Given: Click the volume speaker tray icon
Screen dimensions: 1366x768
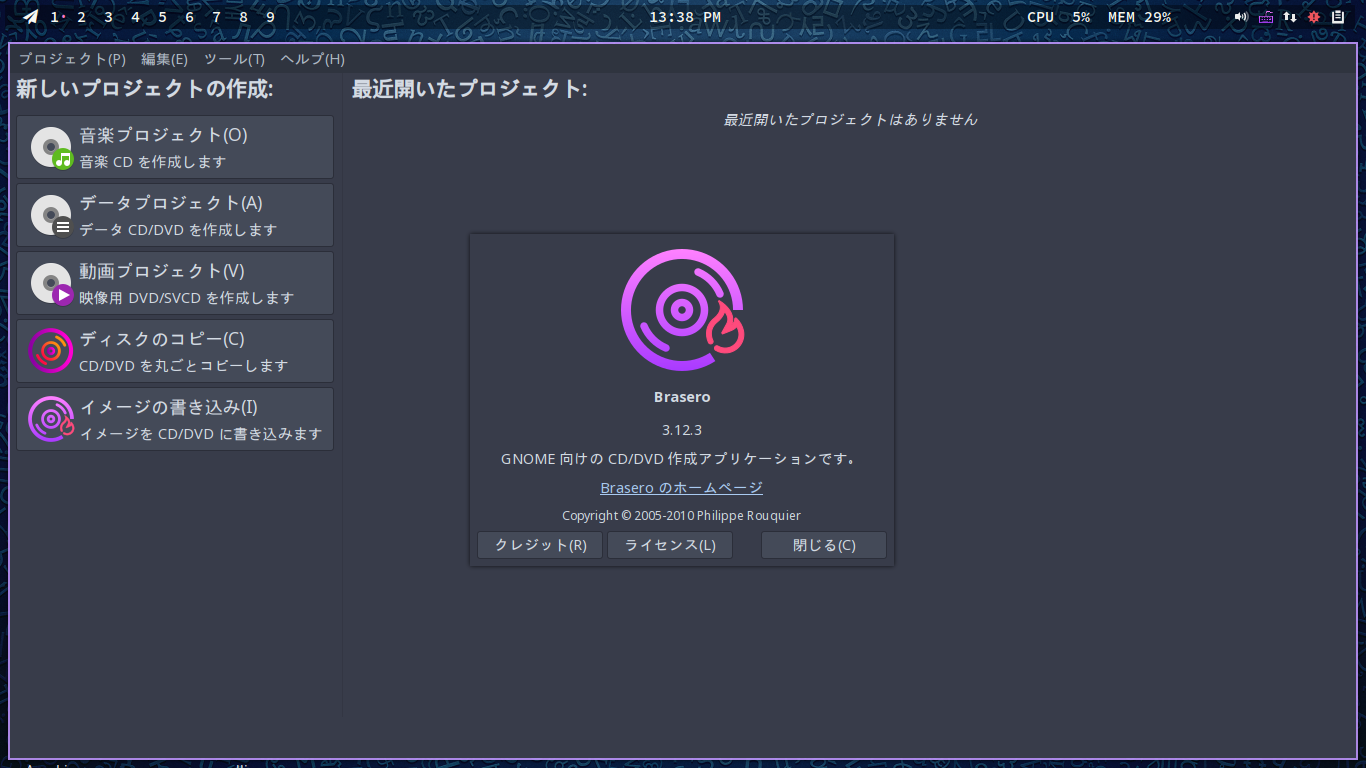Looking at the screenshot, I should [1241, 17].
